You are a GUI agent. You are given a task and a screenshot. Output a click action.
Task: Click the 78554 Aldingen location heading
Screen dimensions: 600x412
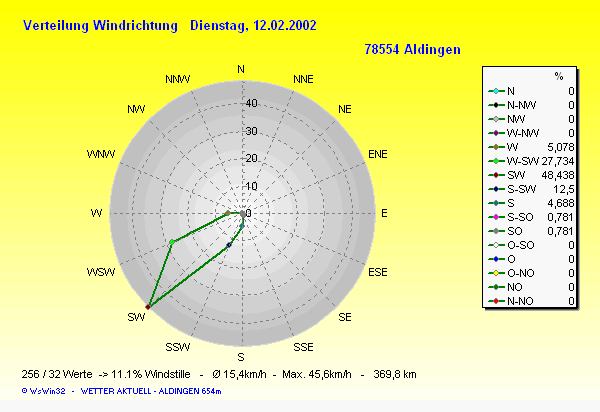pyautogui.click(x=412, y=48)
